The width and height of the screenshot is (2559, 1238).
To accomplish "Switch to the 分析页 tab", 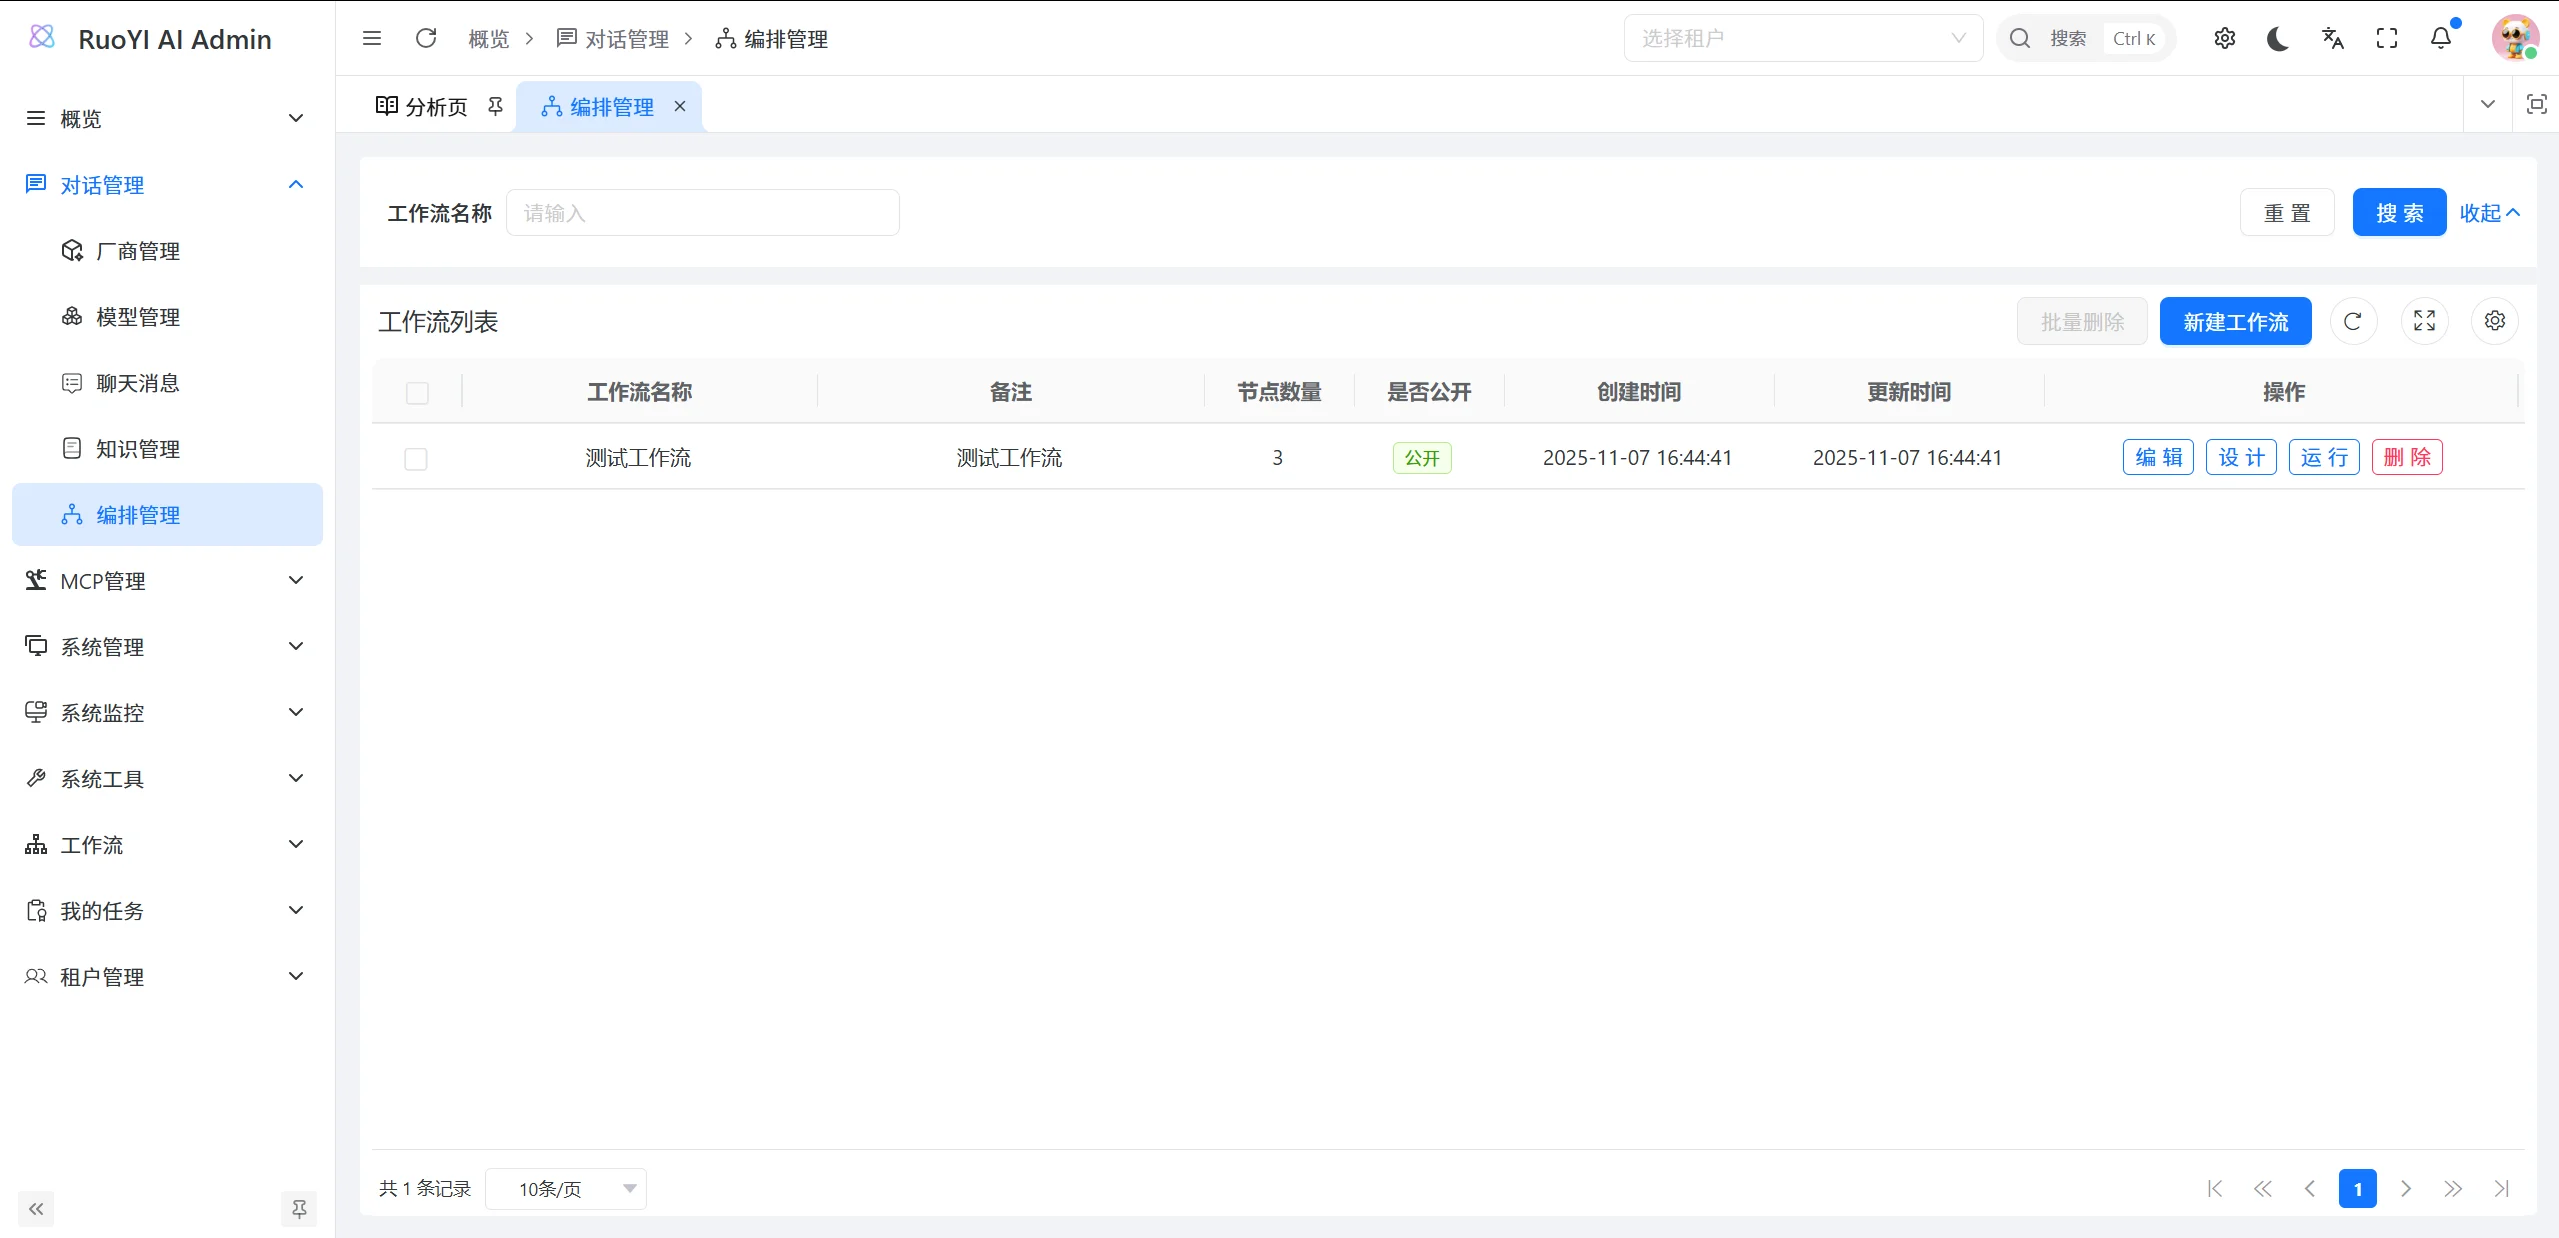I will point(434,106).
